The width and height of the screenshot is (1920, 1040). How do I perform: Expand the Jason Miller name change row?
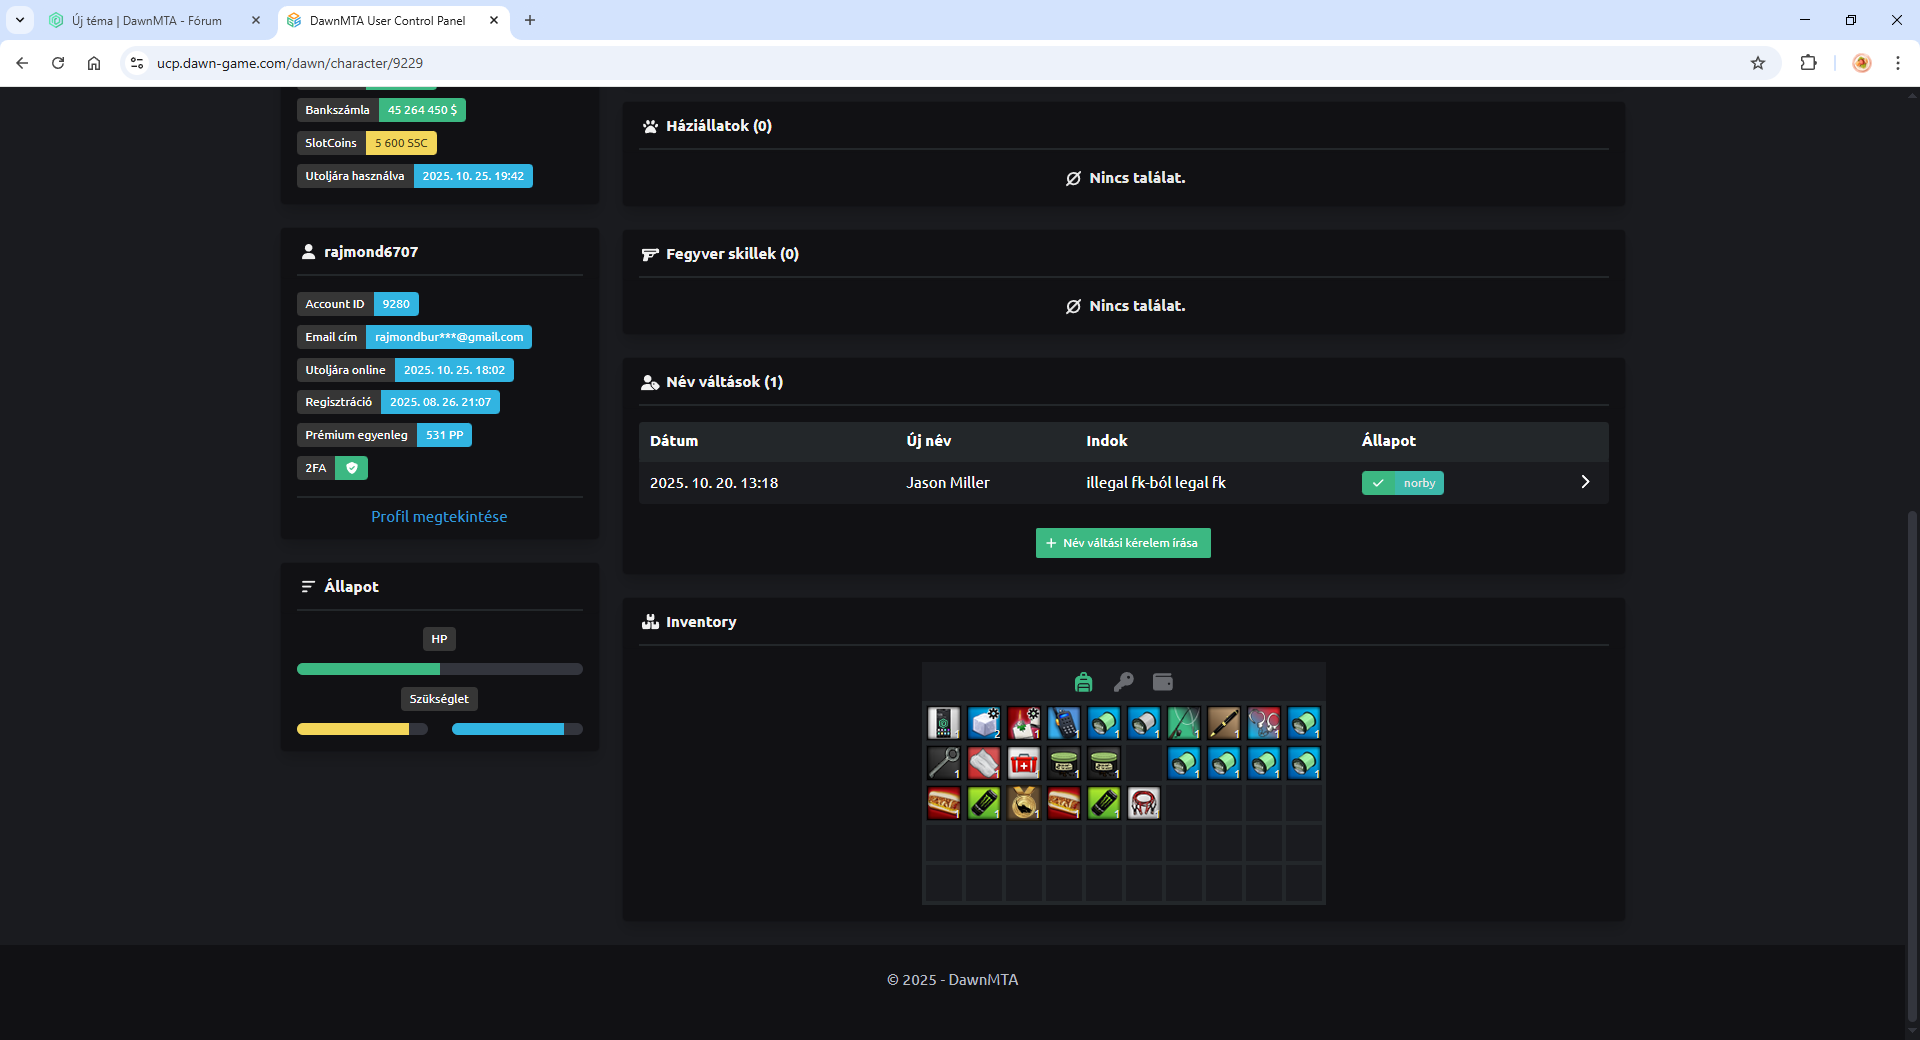1584,482
